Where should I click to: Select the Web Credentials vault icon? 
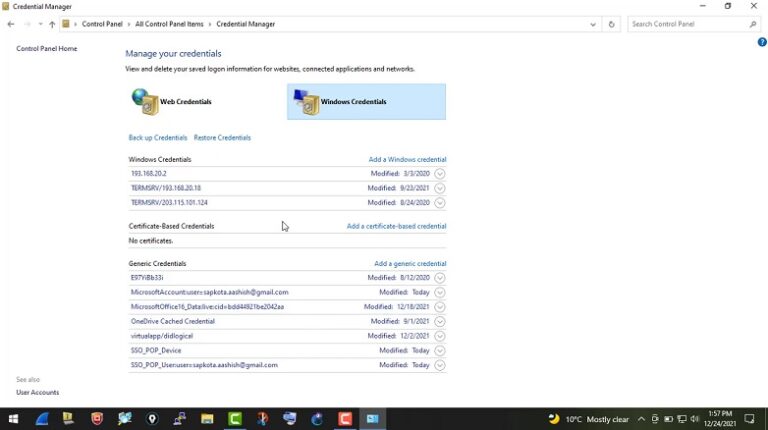click(x=146, y=101)
